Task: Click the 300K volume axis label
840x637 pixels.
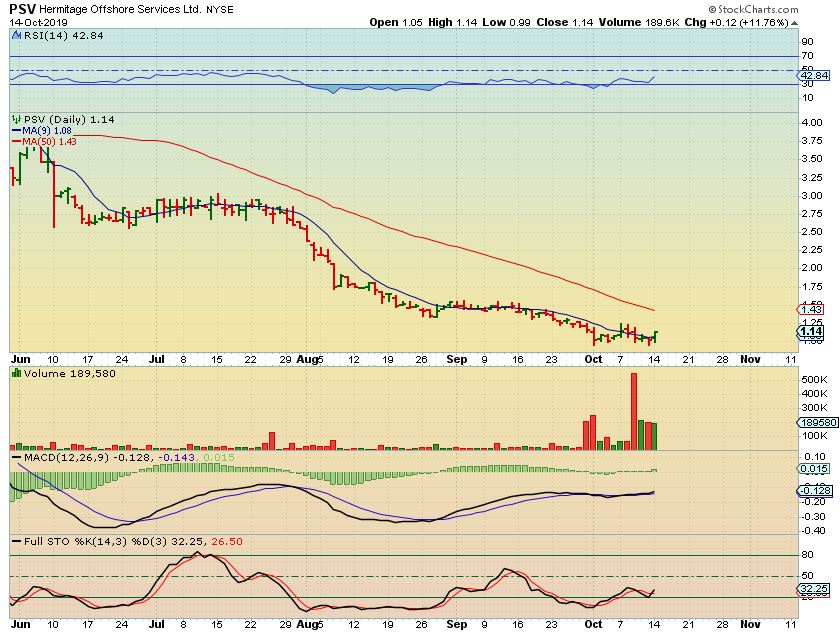Action: tap(814, 408)
